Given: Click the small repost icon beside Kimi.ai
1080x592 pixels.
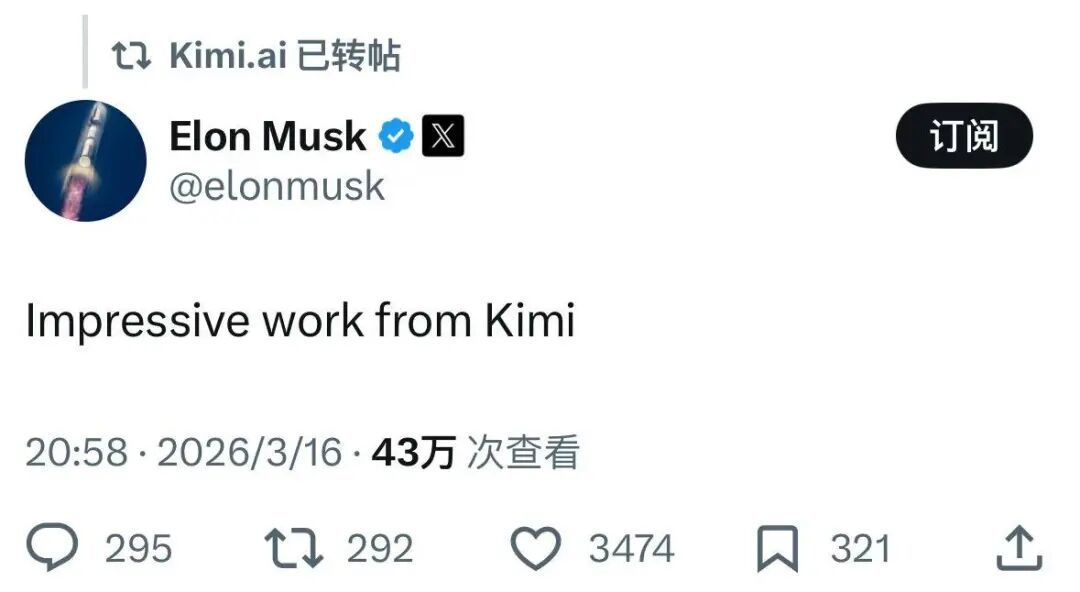Looking at the screenshot, I should click(131, 56).
